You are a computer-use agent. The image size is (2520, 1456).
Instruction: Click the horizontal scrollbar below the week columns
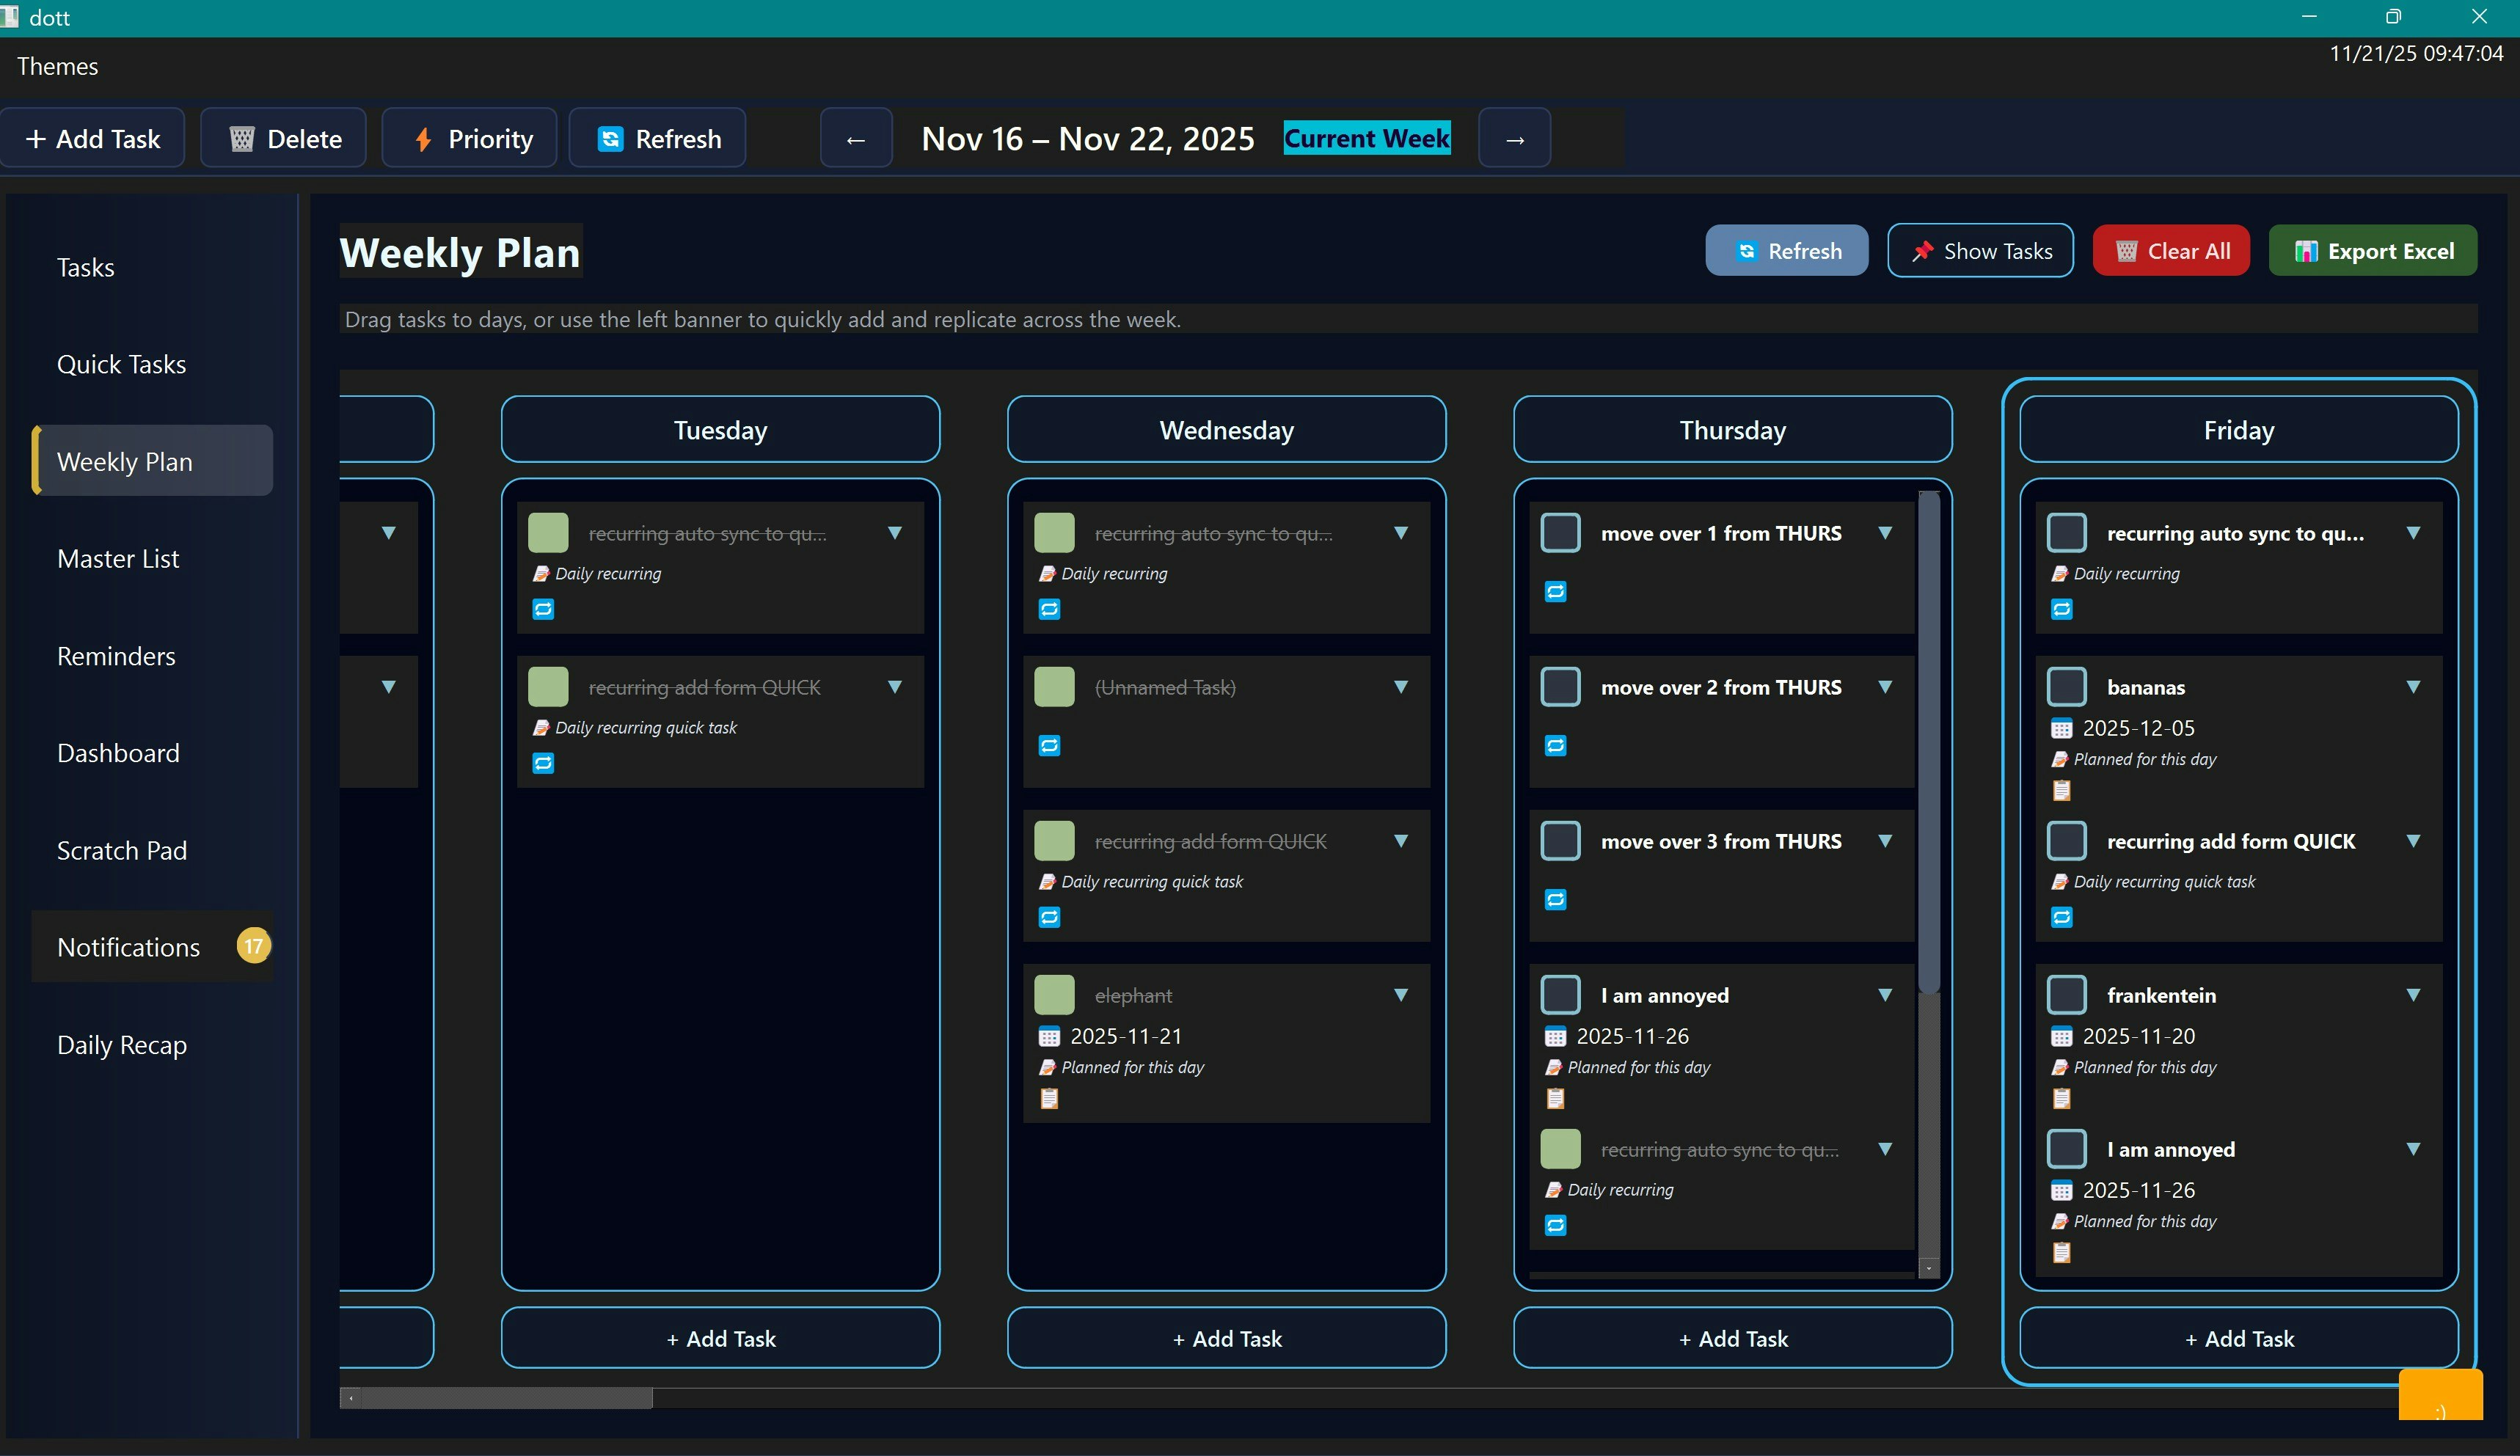(500, 1399)
